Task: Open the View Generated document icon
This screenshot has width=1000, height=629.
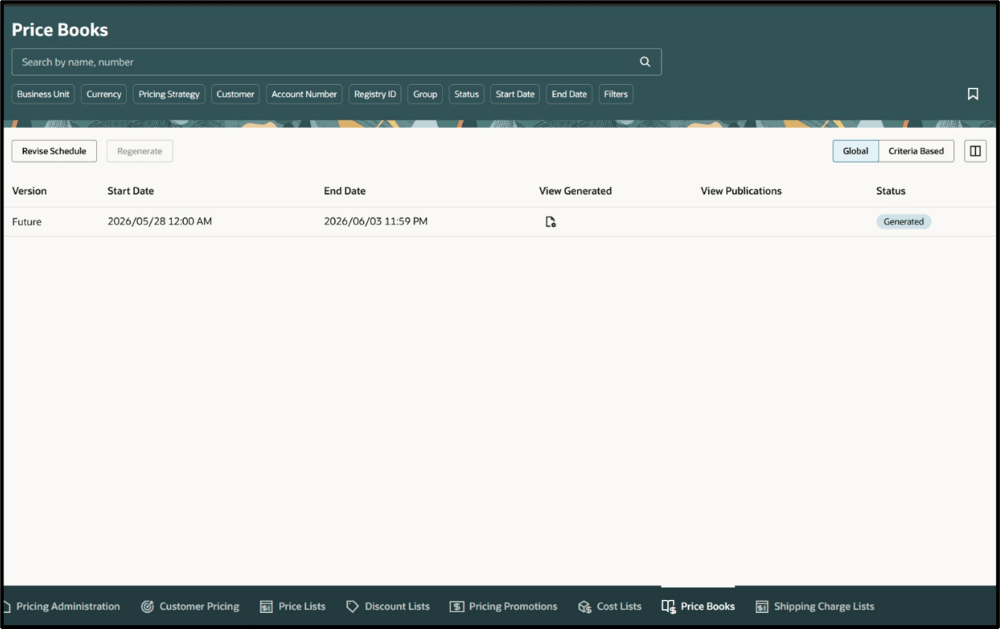Action: (550, 221)
